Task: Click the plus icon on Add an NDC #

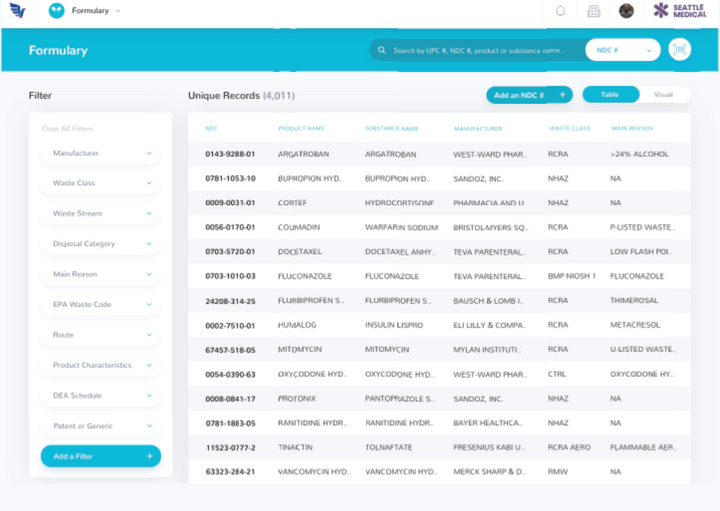Action: coord(562,95)
